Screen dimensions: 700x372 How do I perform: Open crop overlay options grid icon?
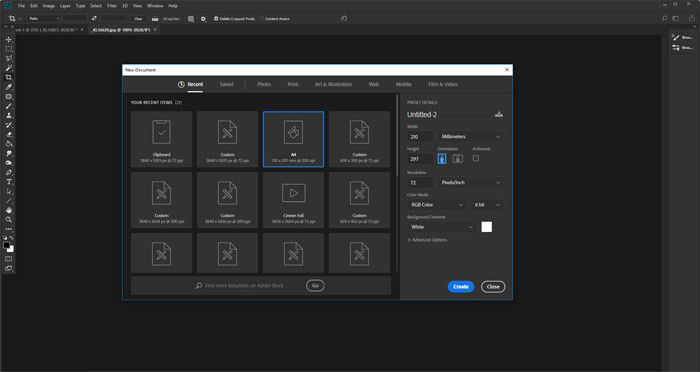point(191,19)
